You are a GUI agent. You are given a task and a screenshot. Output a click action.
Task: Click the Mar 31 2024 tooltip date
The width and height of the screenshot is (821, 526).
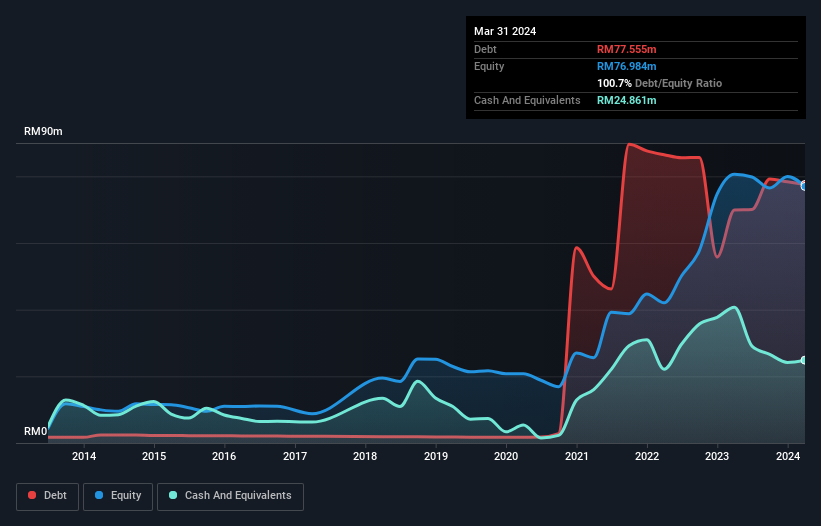[x=505, y=31]
